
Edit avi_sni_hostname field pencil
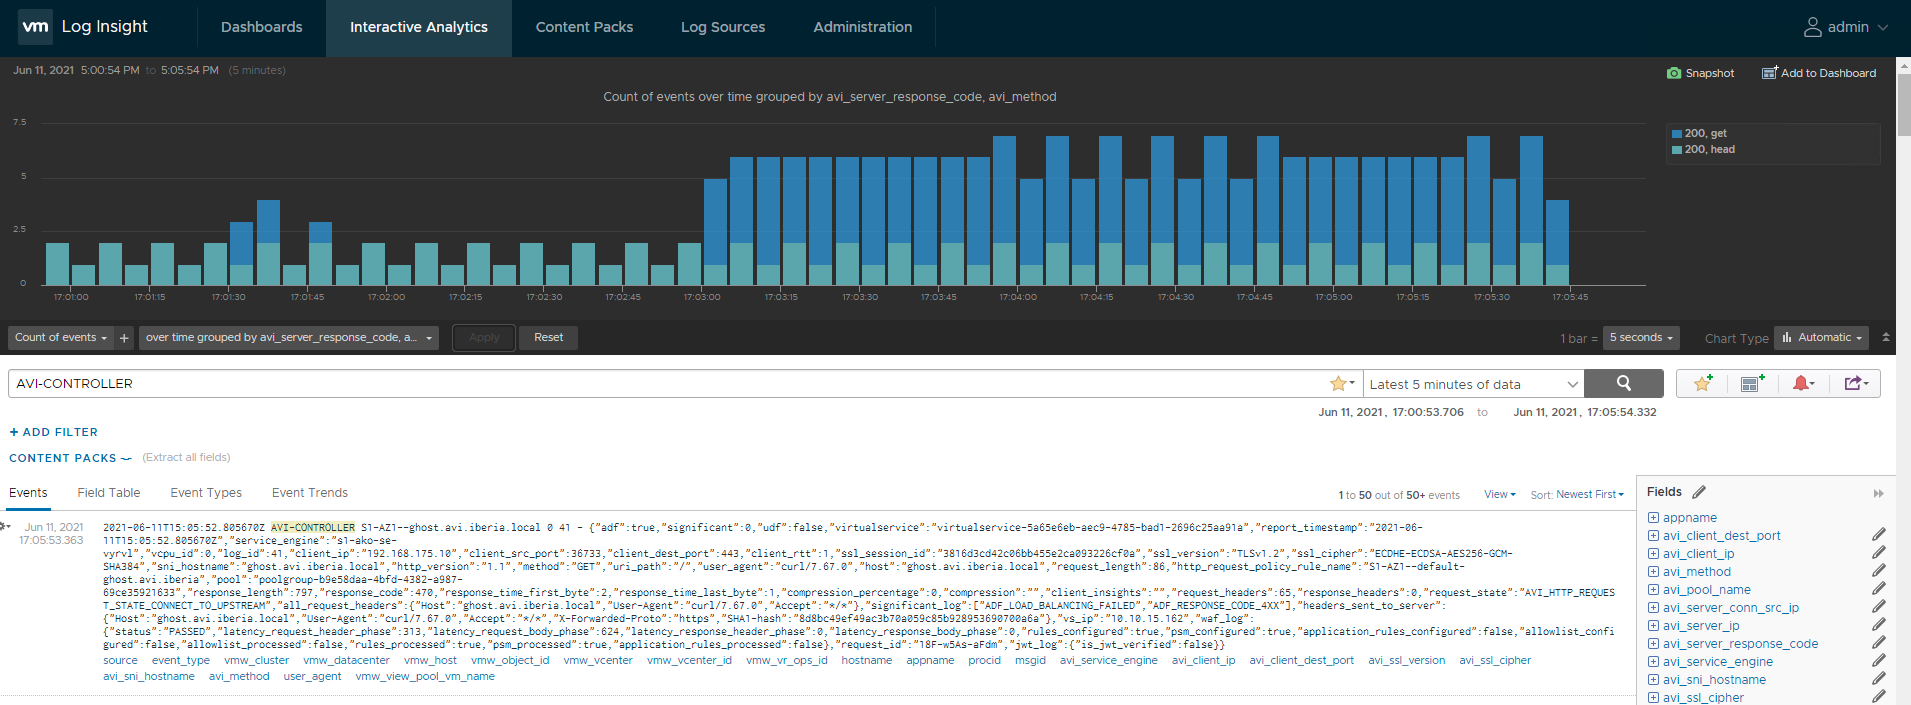point(1879,678)
